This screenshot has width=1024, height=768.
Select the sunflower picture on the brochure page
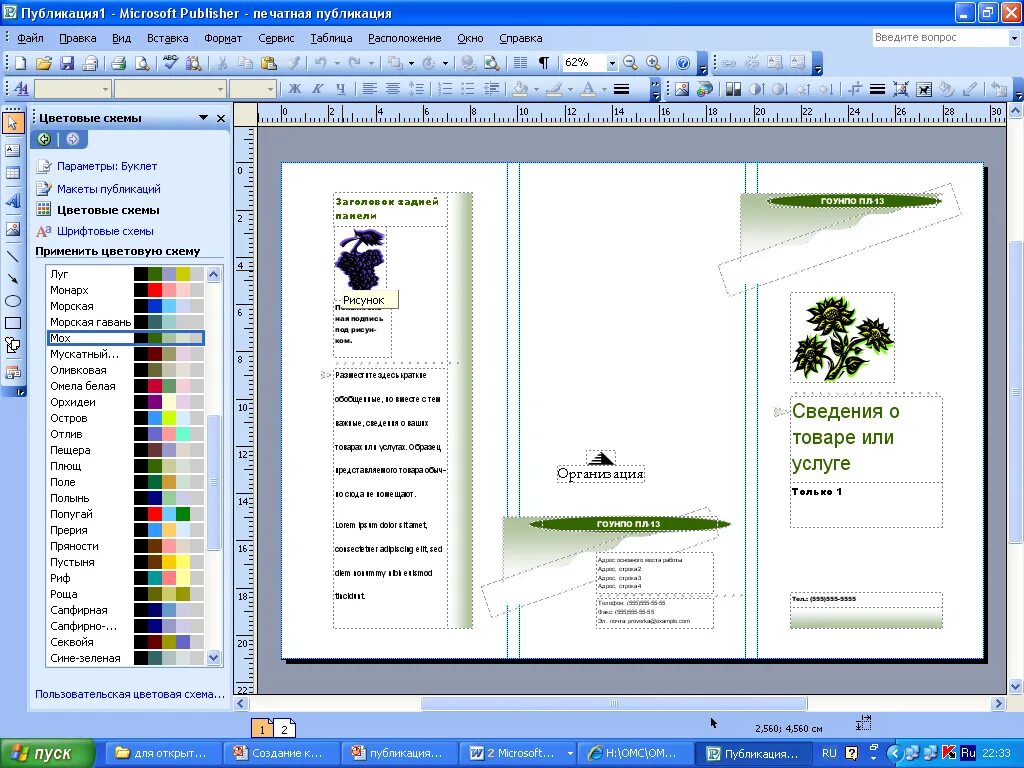pos(842,338)
